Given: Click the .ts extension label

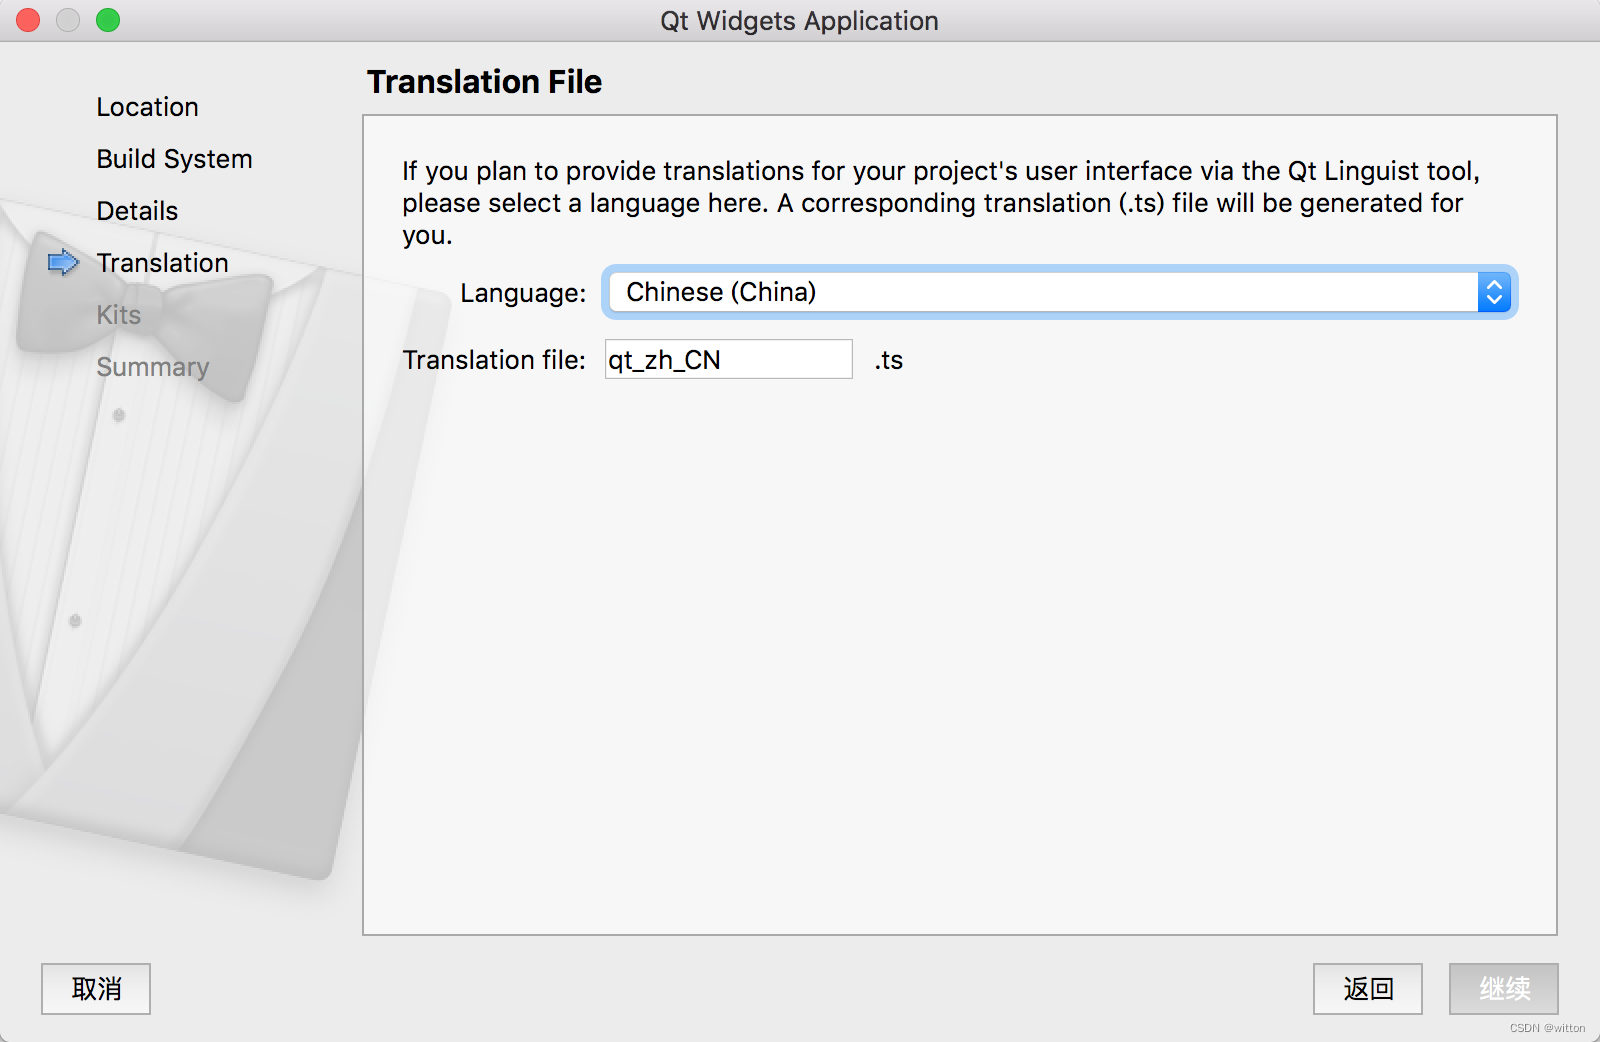Looking at the screenshot, I should tap(888, 360).
